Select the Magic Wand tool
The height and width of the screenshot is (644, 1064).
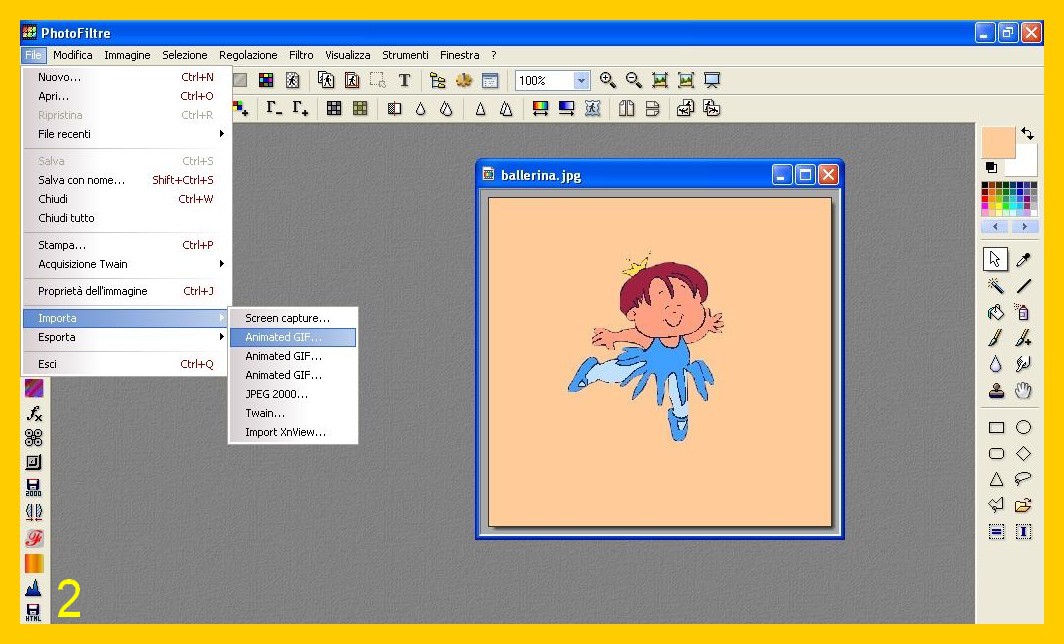pos(996,286)
